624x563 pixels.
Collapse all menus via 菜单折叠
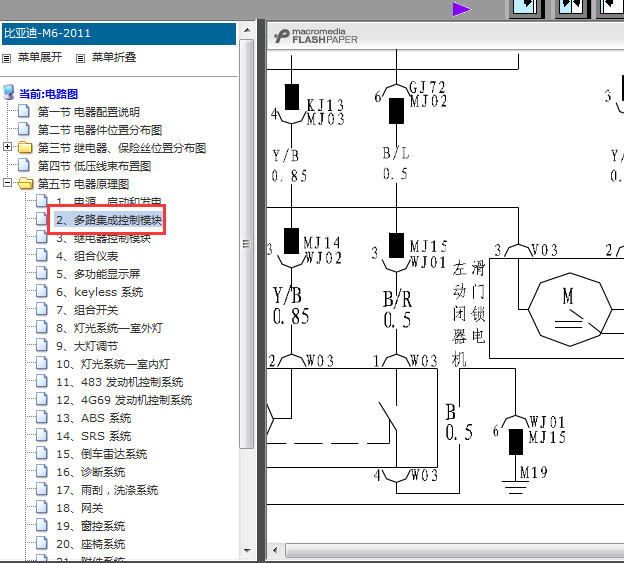pos(114,57)
